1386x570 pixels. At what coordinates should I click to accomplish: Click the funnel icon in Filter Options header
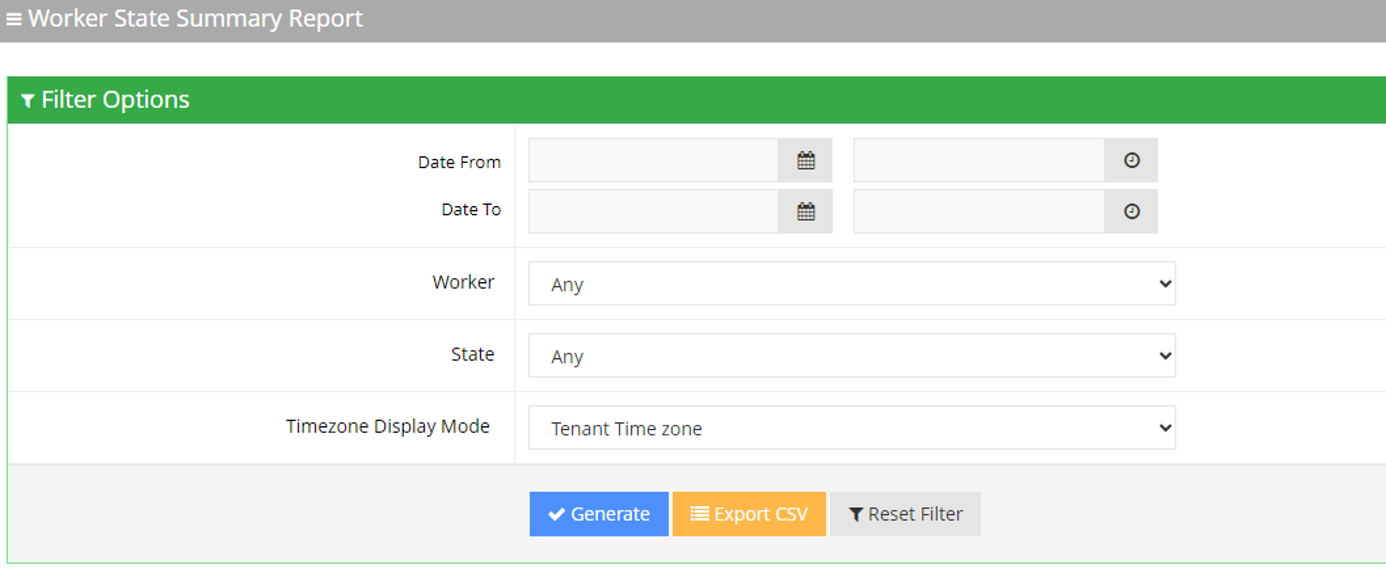click(x=28, y=101)
